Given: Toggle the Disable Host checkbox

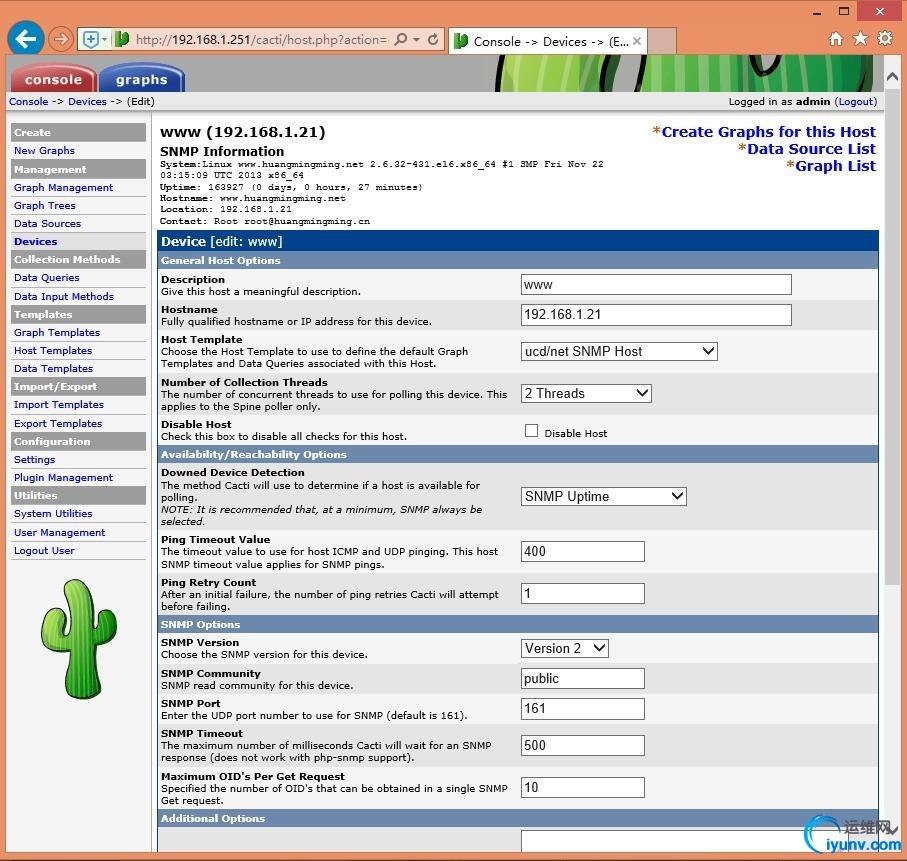Looking at the screenshot, I should click(531, 430).
